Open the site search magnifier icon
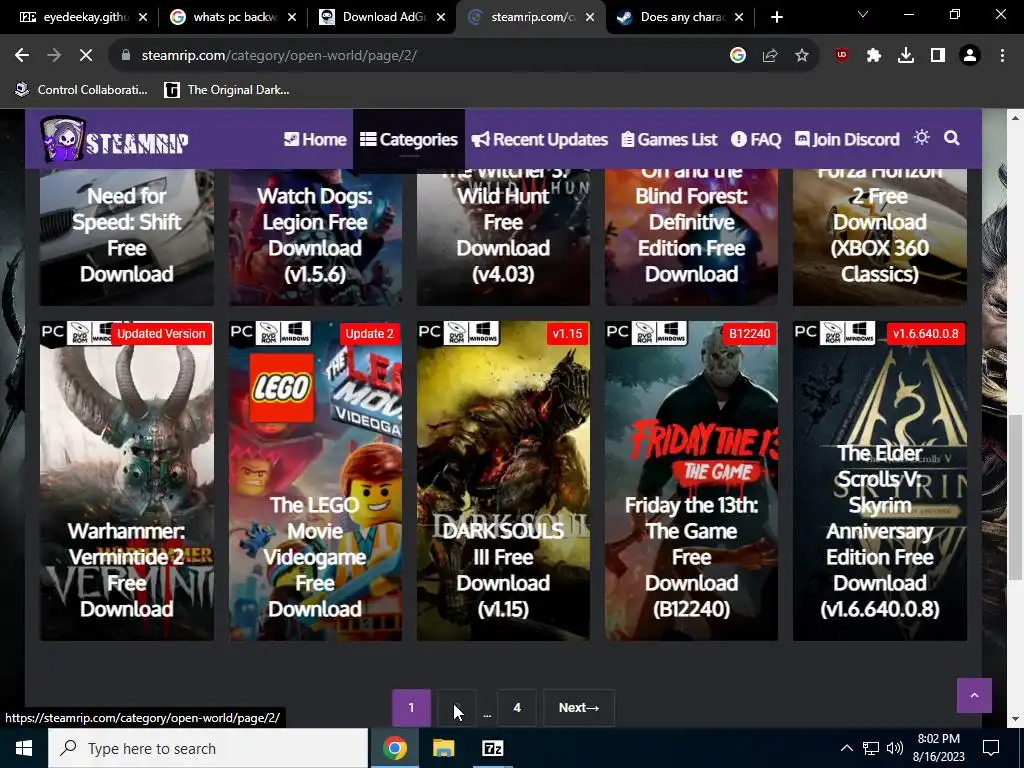 coord(952,138)
